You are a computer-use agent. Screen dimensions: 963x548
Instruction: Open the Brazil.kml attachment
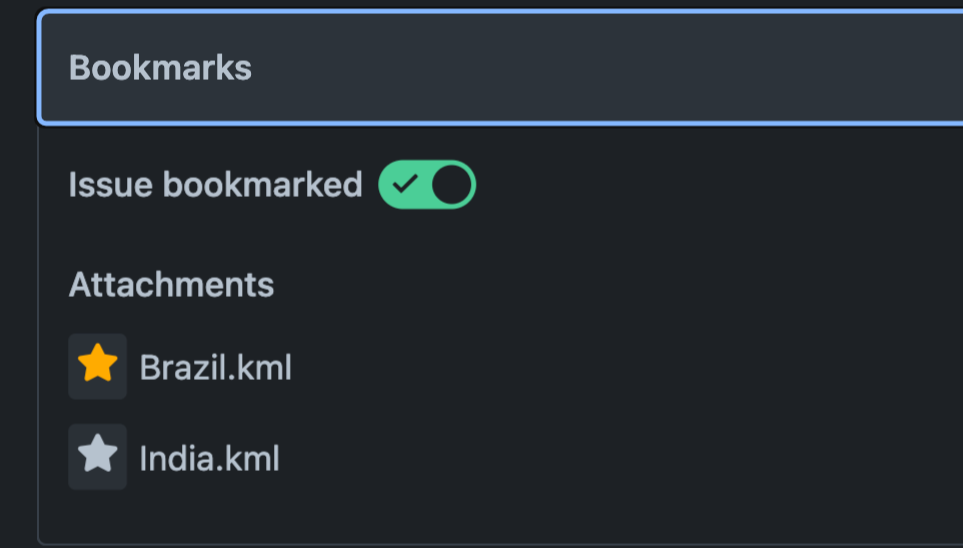tap(215, 368)
